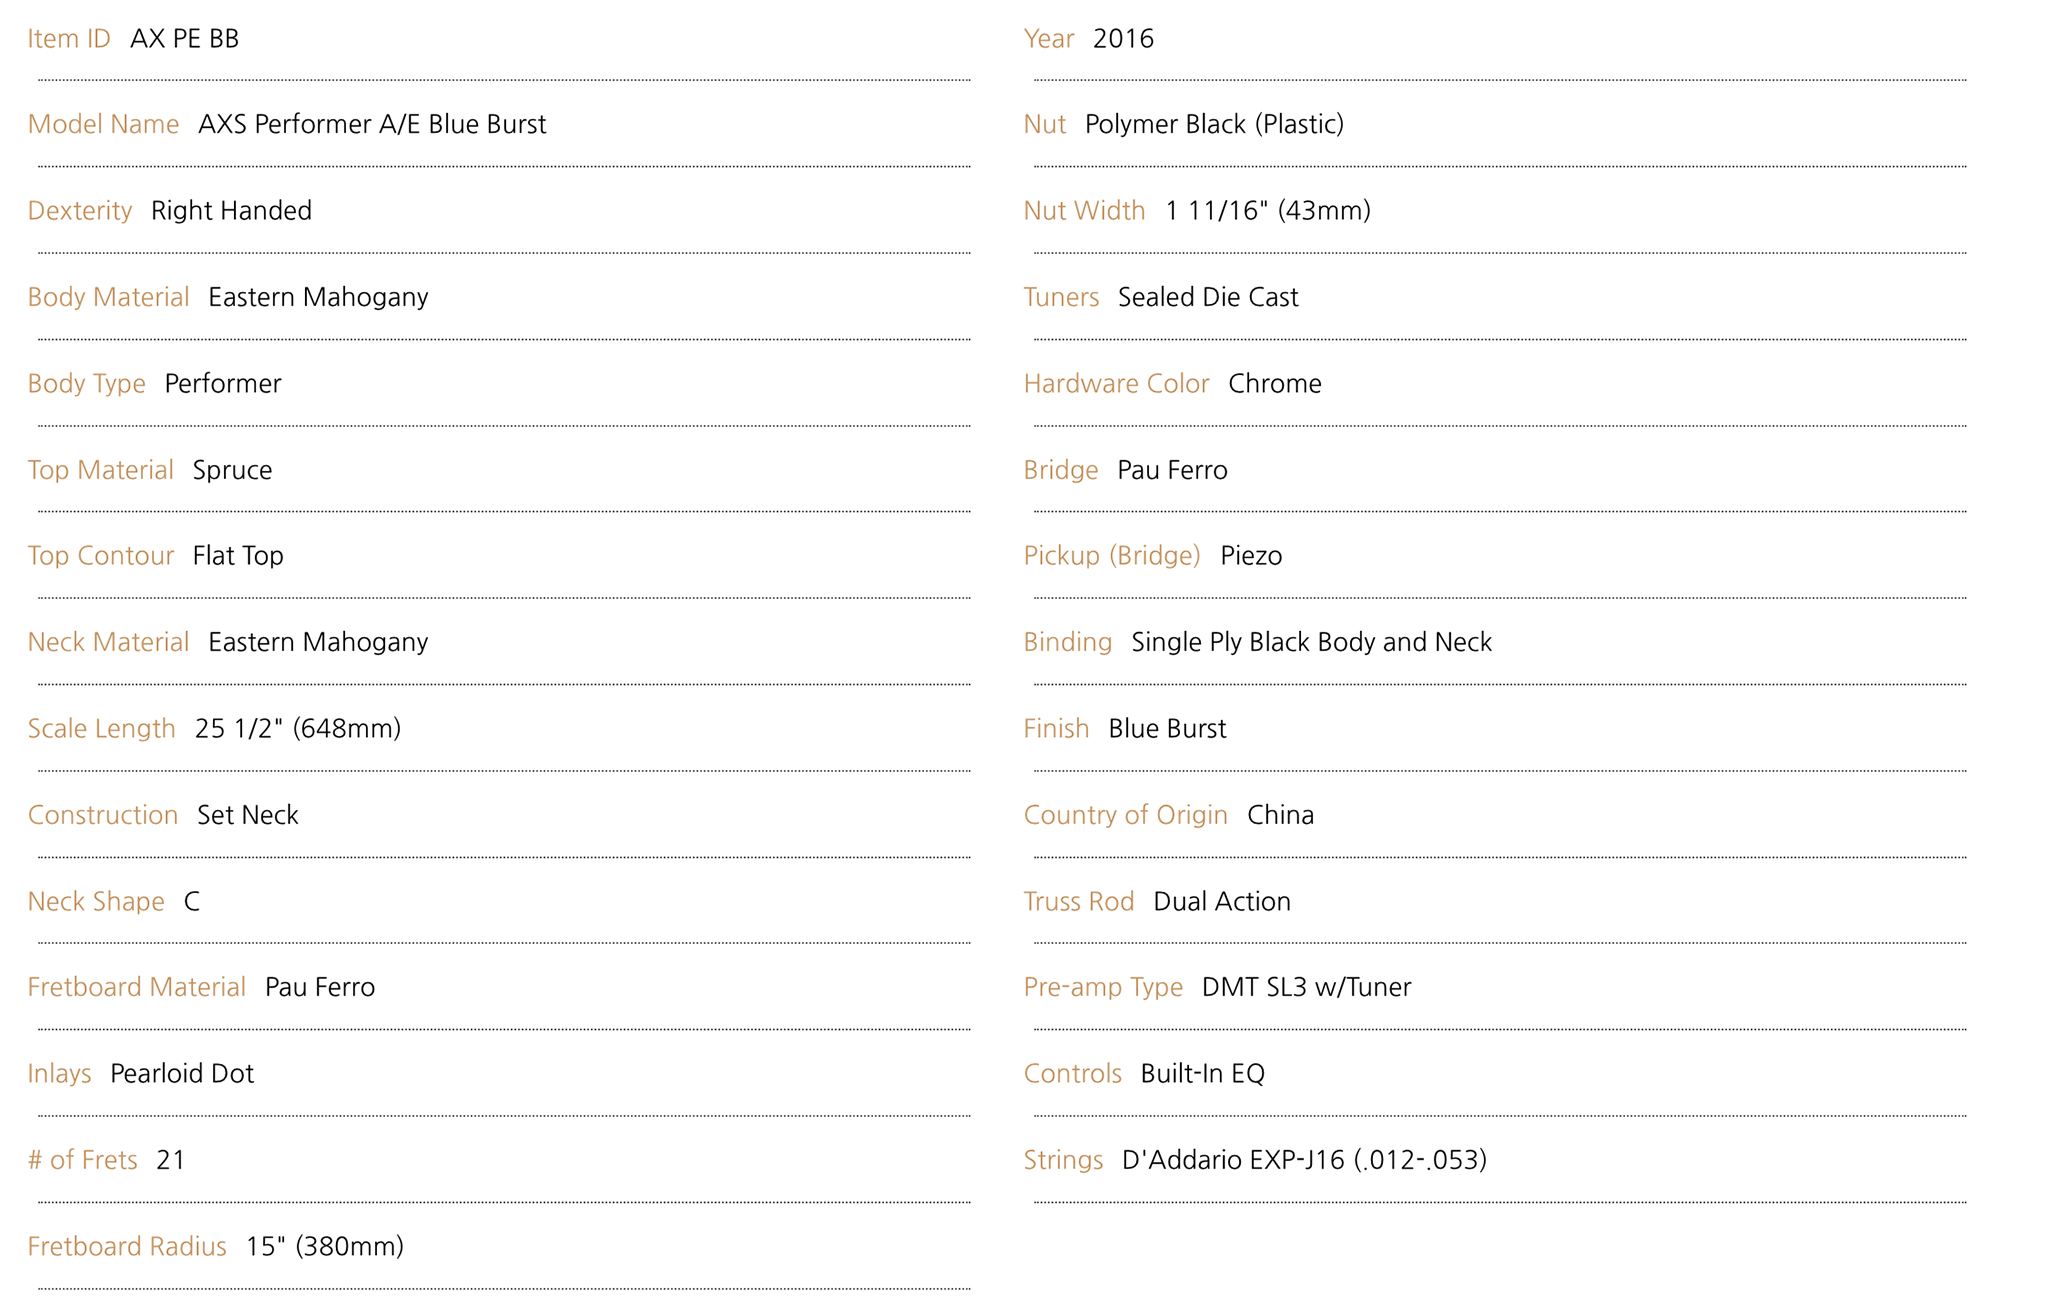Viewport: 2063px width, 1298px height.
Task: Select the D'Addario EXP-J16 strings value
Action: click(x=1304, y=1161)
